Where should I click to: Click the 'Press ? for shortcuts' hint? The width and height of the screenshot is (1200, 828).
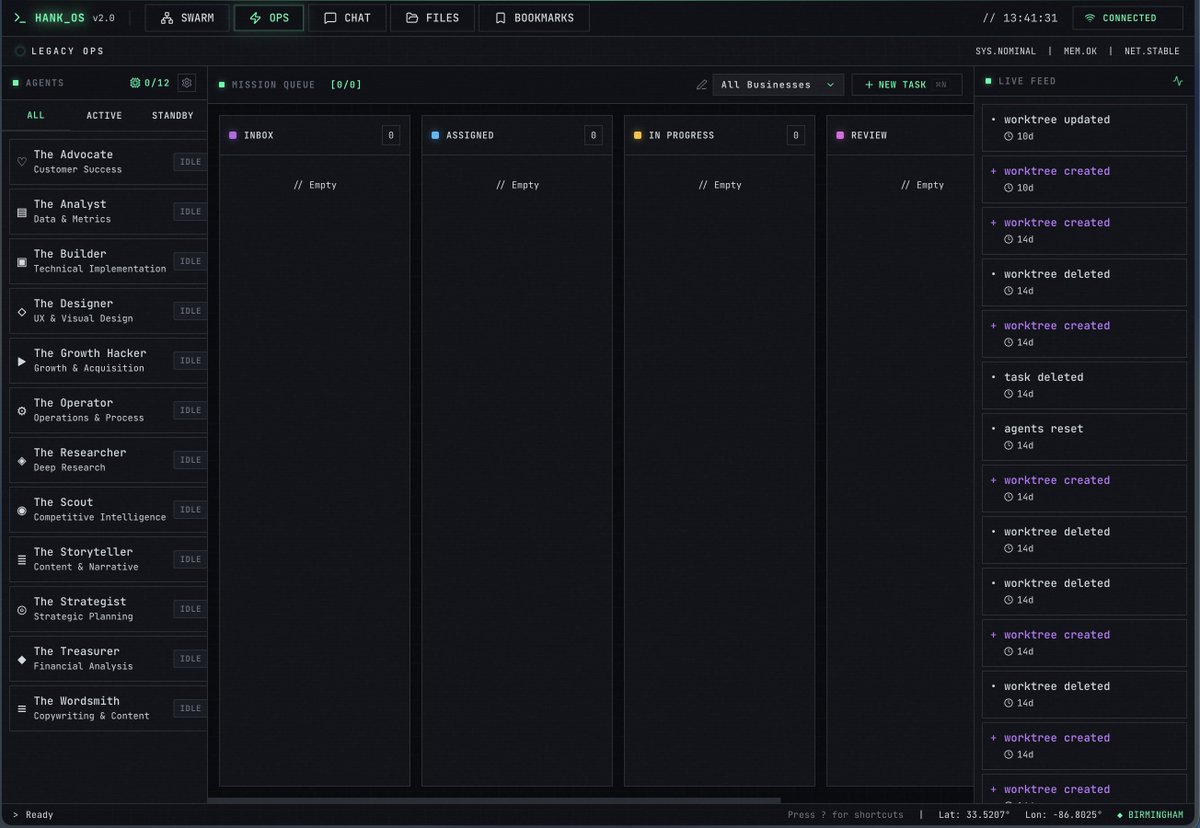845,815
